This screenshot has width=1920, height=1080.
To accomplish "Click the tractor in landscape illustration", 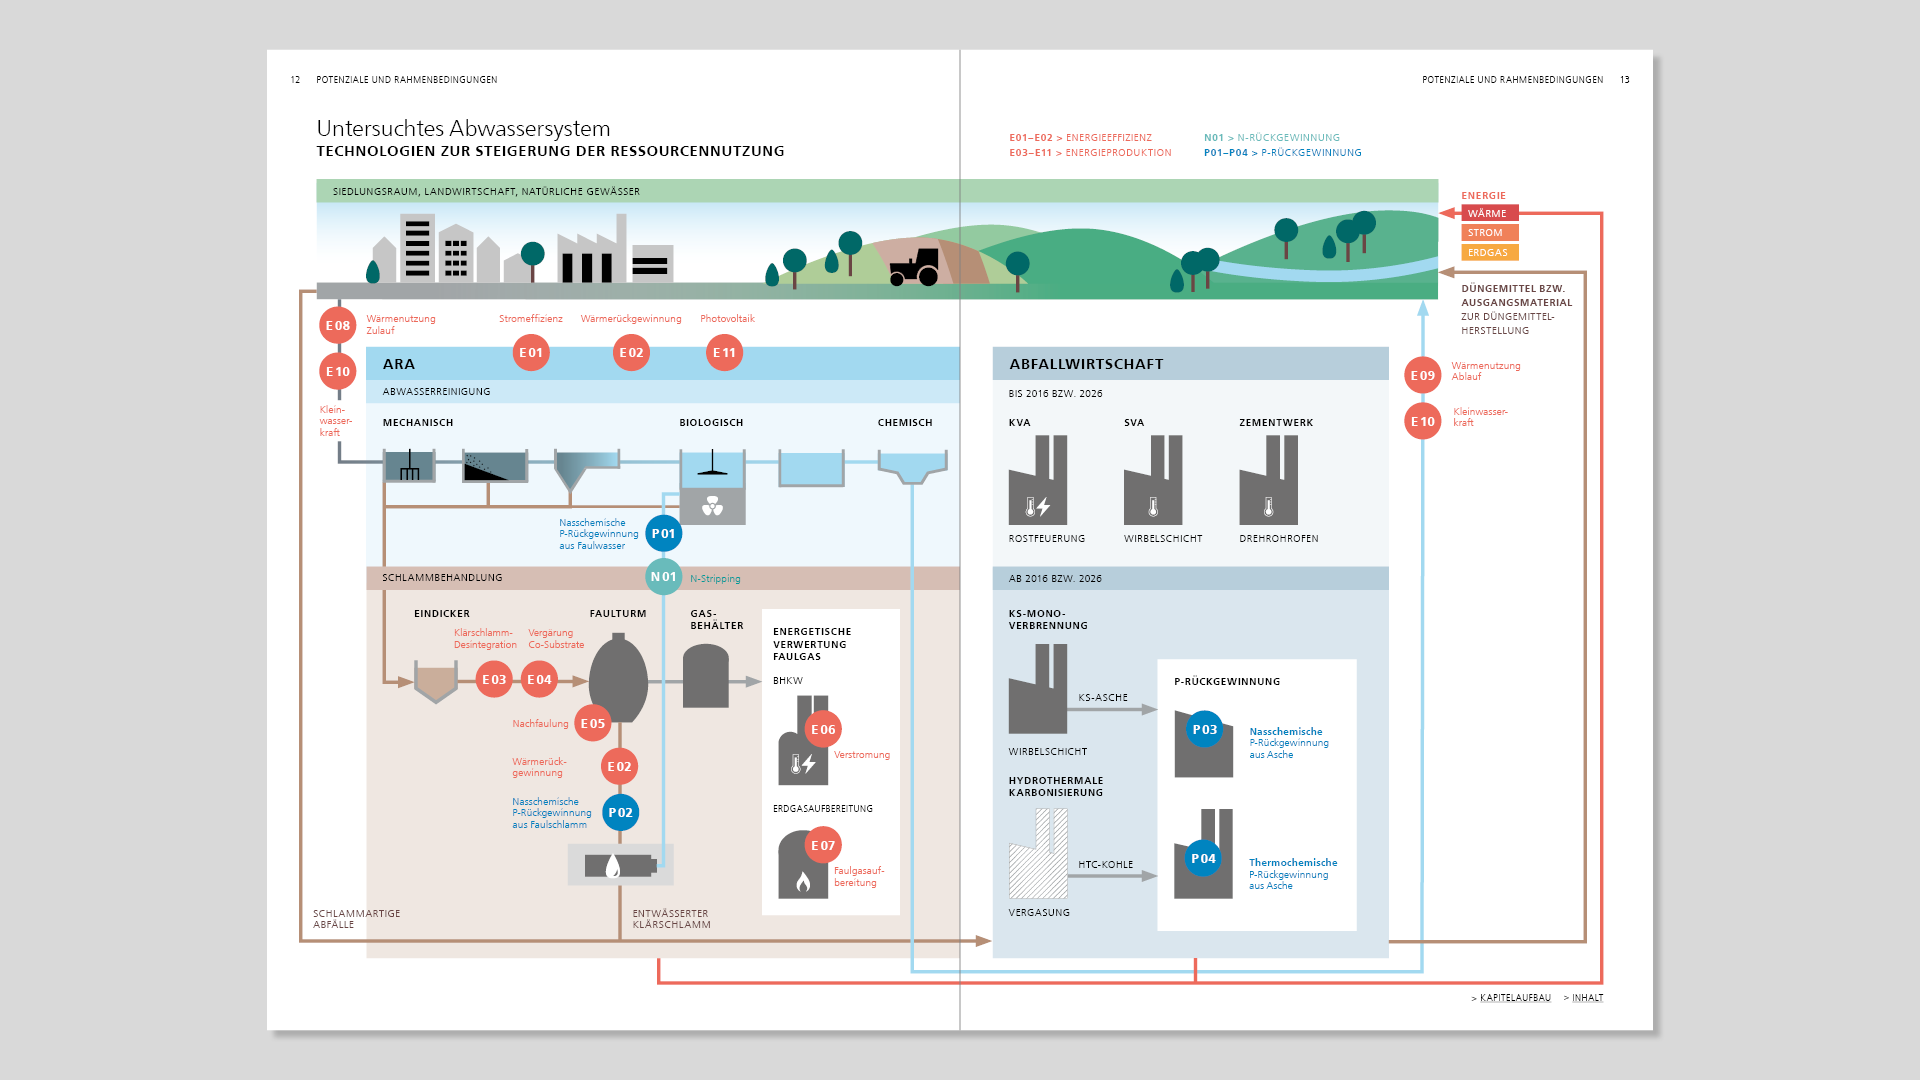I will (915, 268).
